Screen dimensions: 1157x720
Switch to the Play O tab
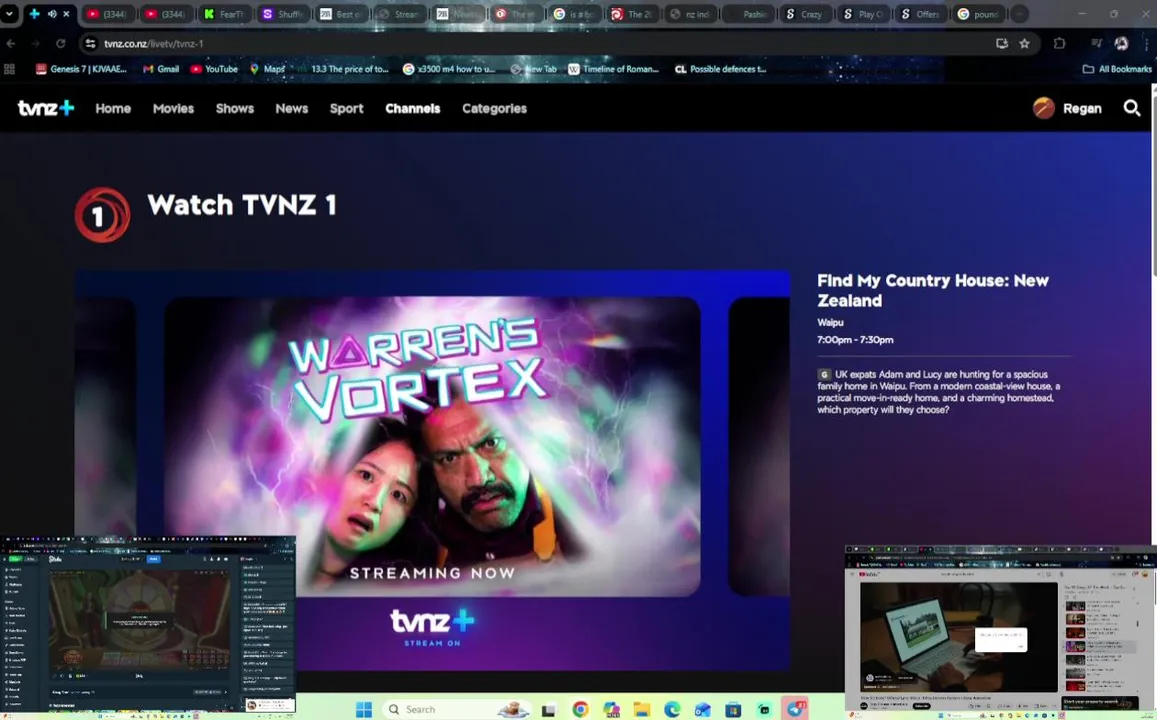863,14
